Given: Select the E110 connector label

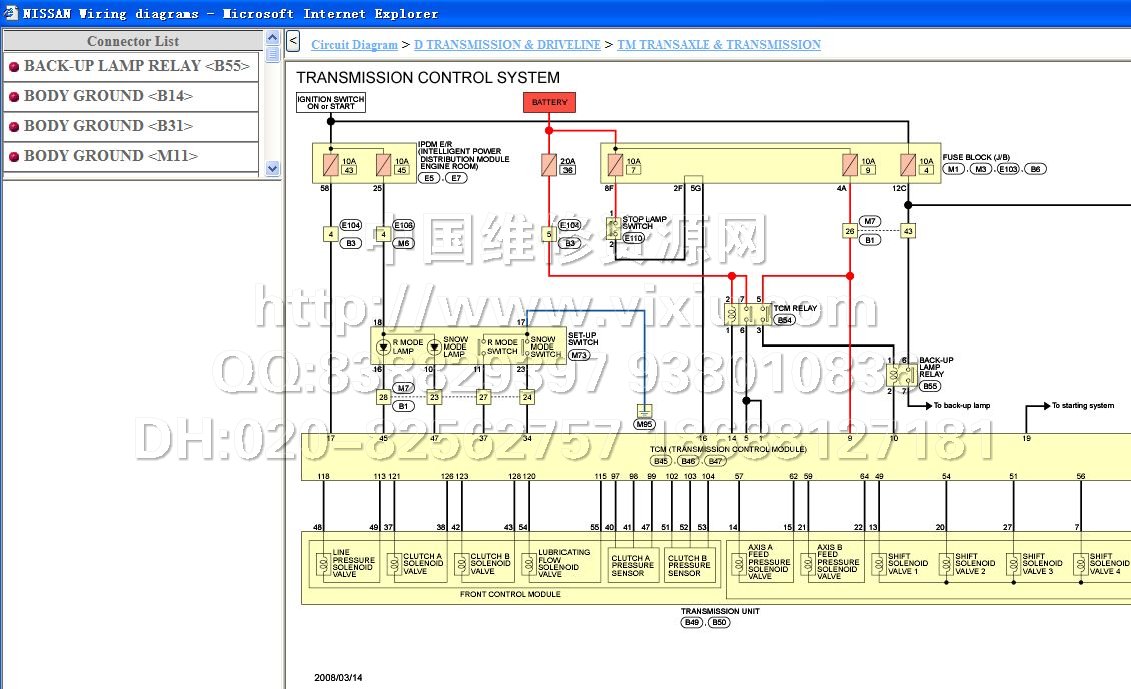Looking at the screenshot, I should pos(633,238).
